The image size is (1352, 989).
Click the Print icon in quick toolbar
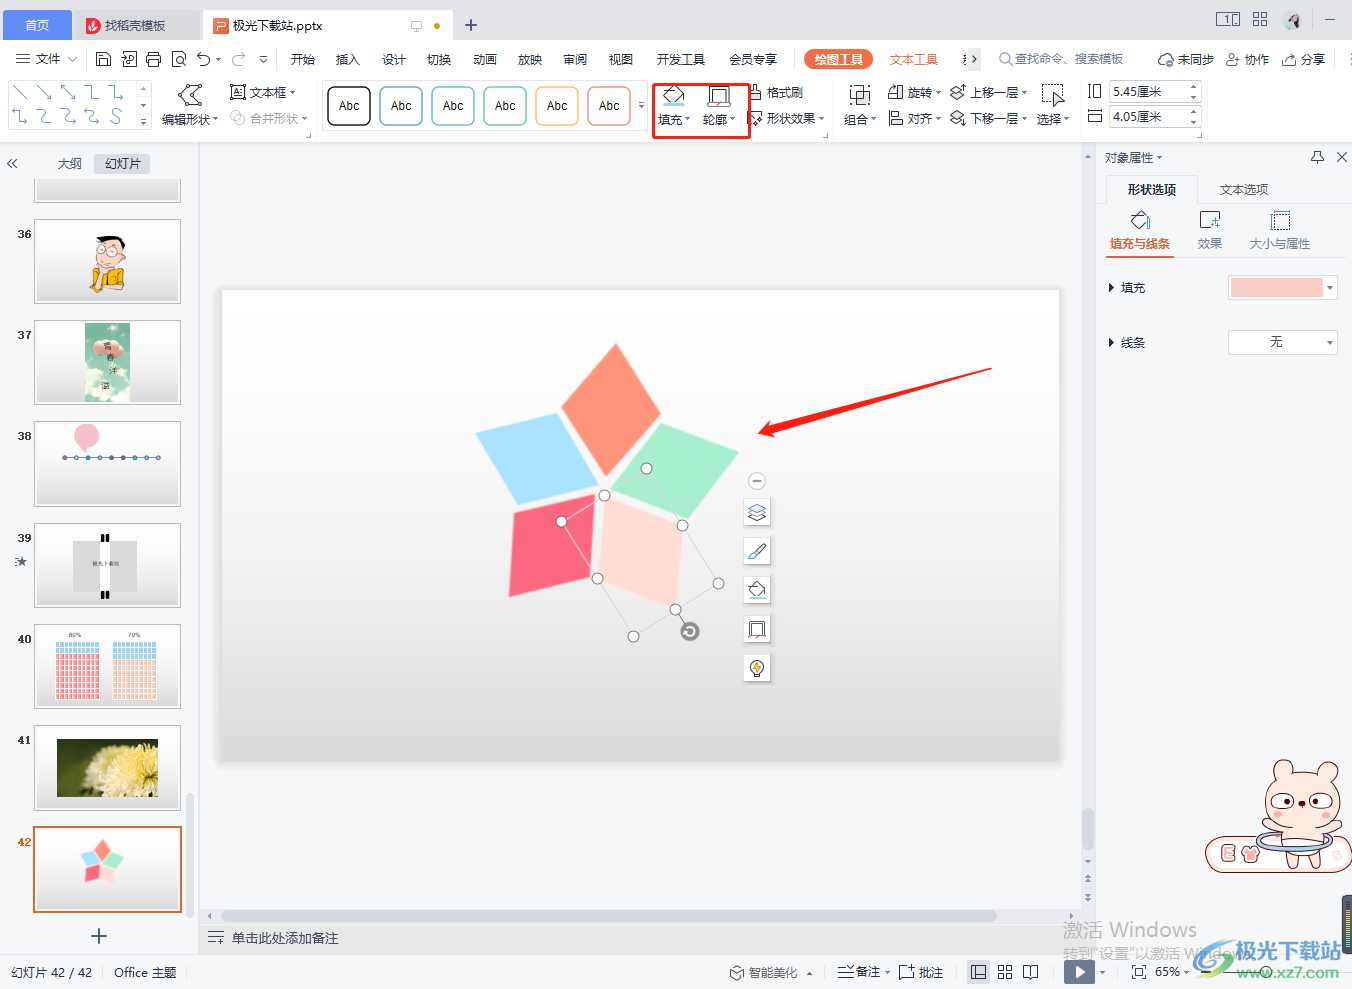click(x=153, y=59)
